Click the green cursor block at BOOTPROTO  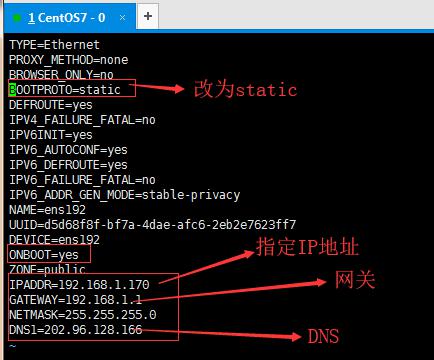[x=12, y=90]
